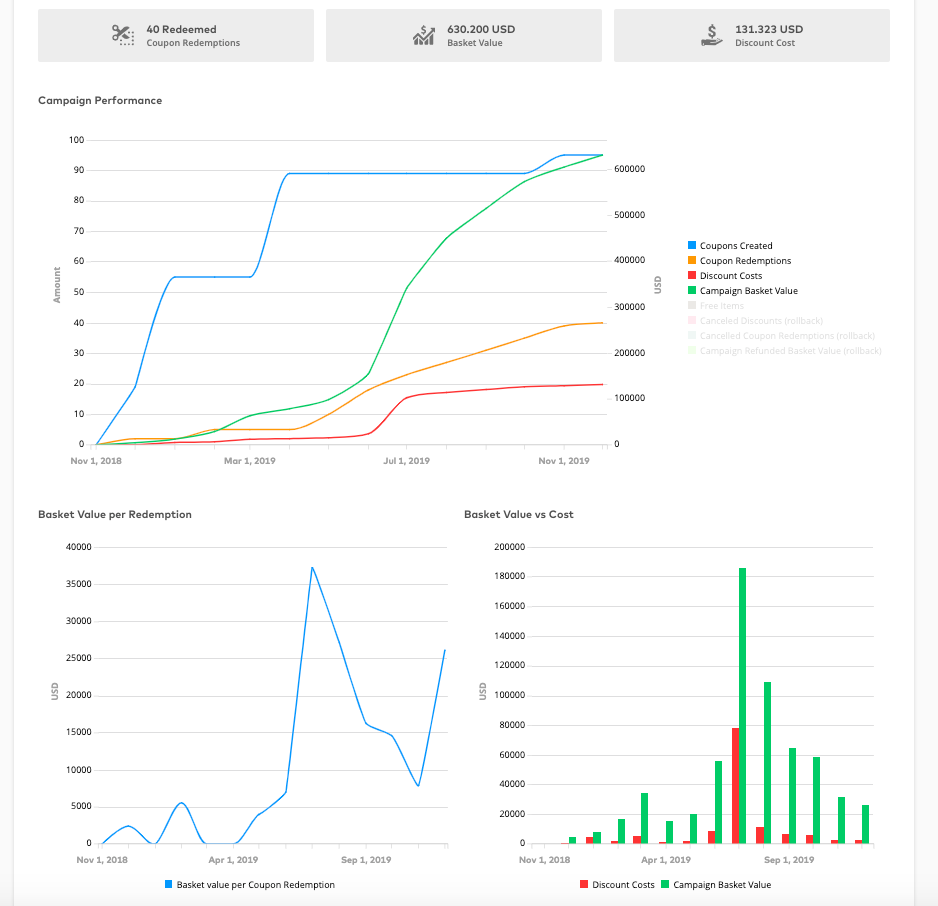Click the 40 Redeemed coupon redemptions card

point(176,35)
